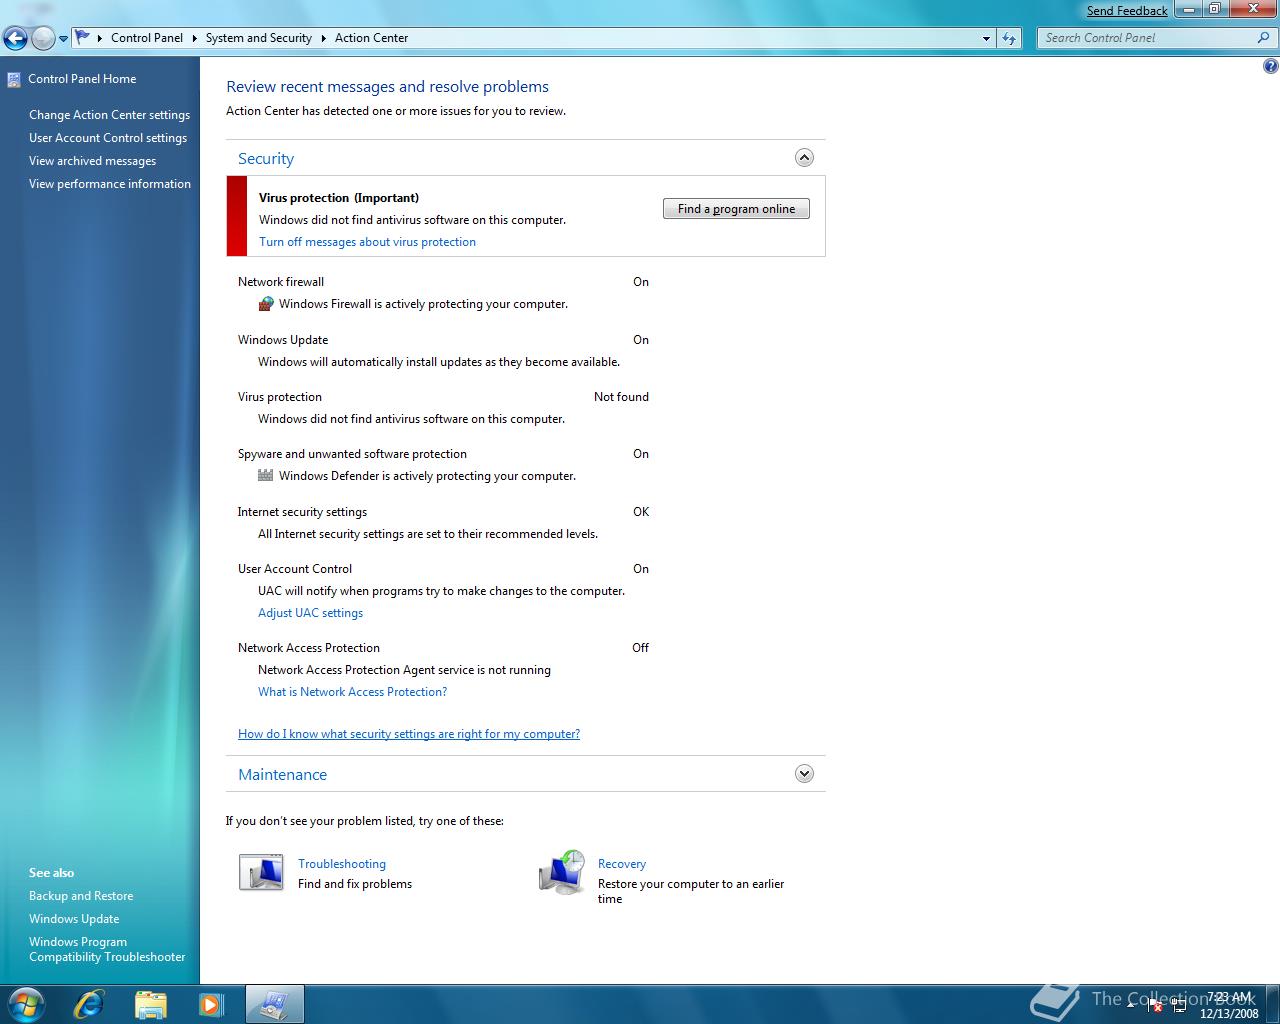Click the Action Center flag tray icon
Image resolution: width=1280 pixels, height=1024 pixels.
(x=1154, y=1005)
